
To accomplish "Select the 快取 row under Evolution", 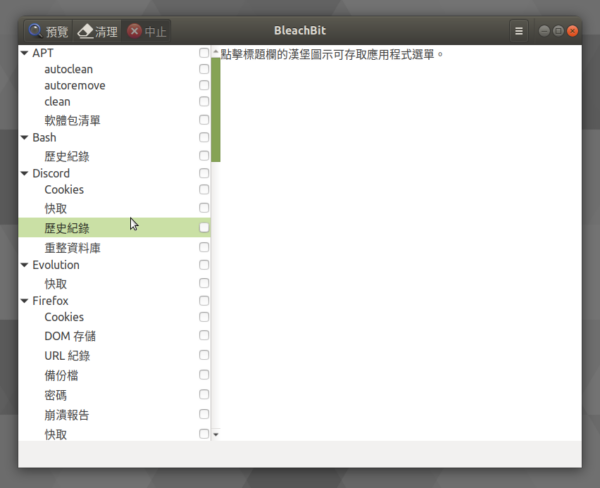I will point(114,284).
